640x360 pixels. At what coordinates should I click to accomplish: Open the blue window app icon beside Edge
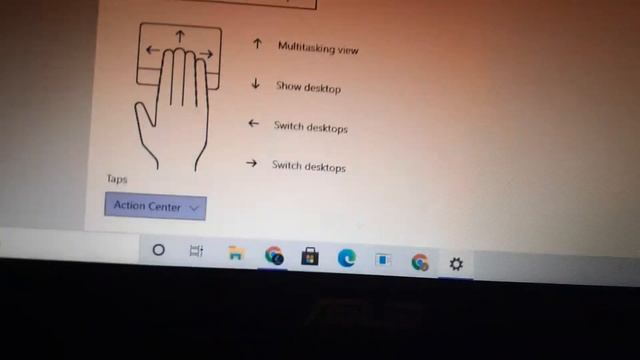pyautogui.click(x=383, y=260)
